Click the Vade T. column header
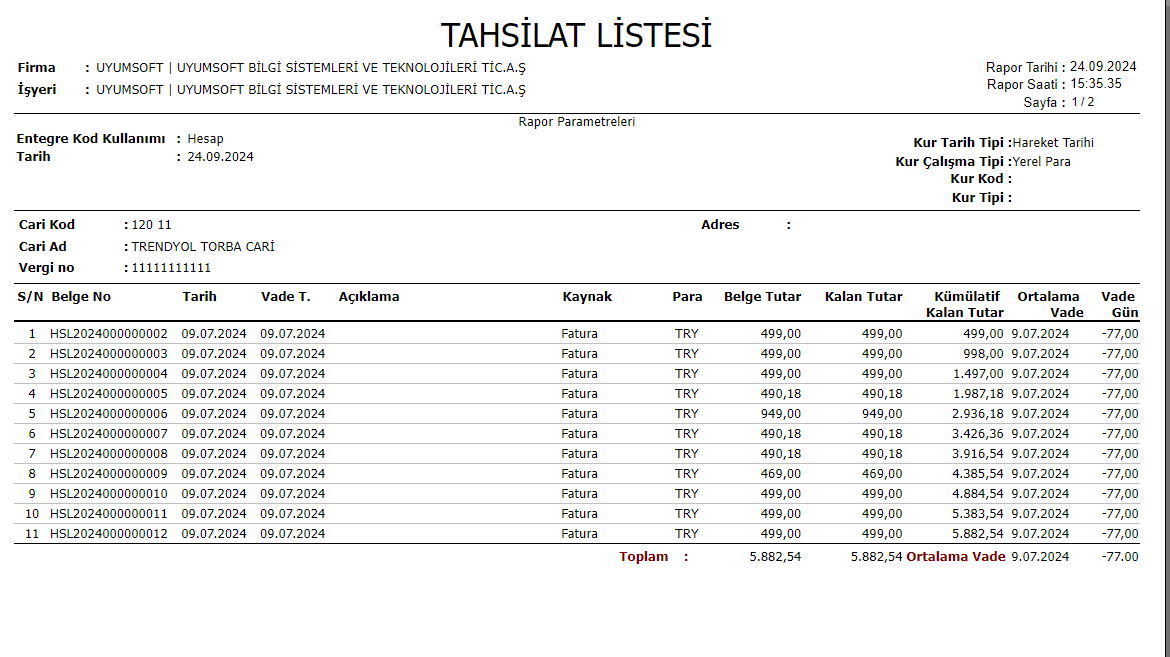Image resolution: width=1170 pixels, height=657 pixels. click(285, 296)
